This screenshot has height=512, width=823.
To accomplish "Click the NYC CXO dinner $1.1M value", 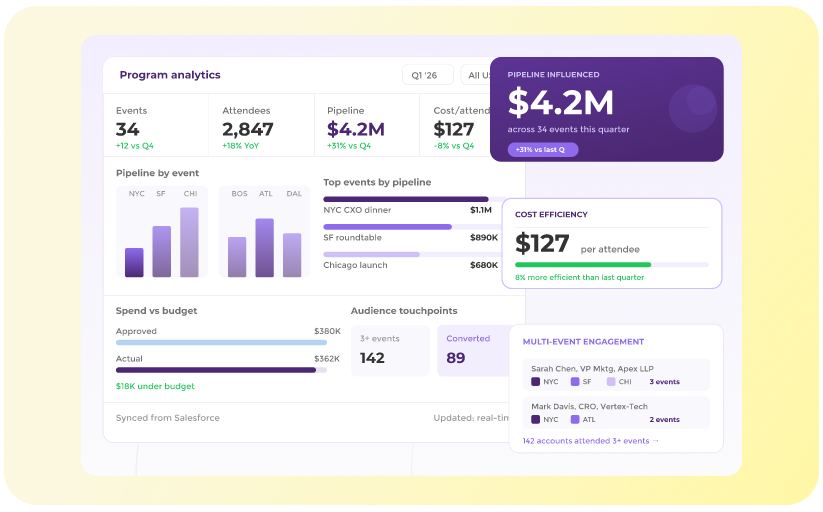I will pyautogui.click(x=481, y=210).
